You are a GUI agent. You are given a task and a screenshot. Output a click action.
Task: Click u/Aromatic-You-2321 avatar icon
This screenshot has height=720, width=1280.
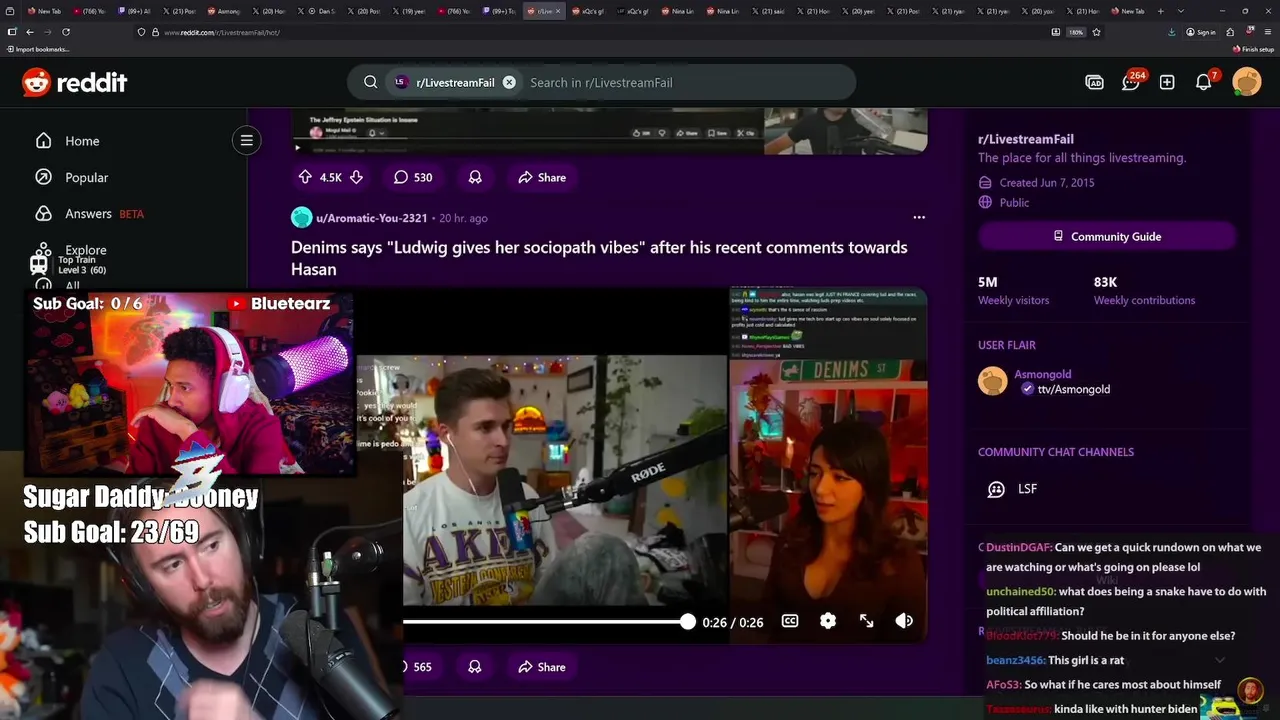pos(301,217)
